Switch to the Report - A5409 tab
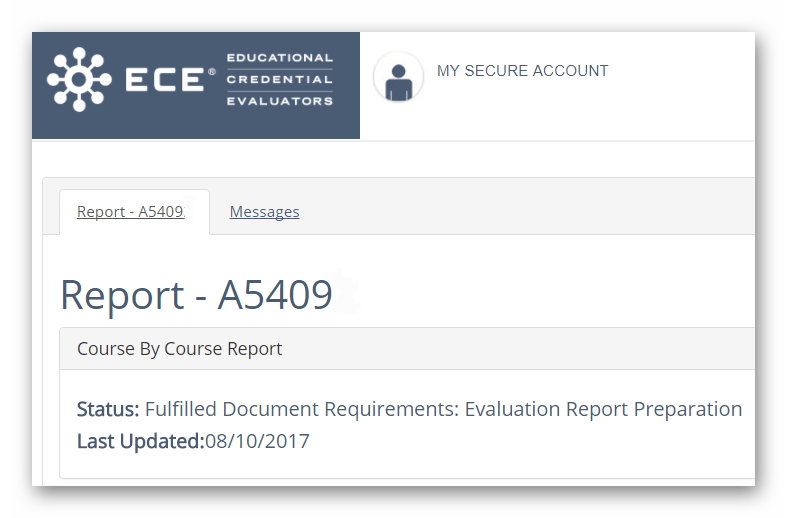 pos(131,211)
